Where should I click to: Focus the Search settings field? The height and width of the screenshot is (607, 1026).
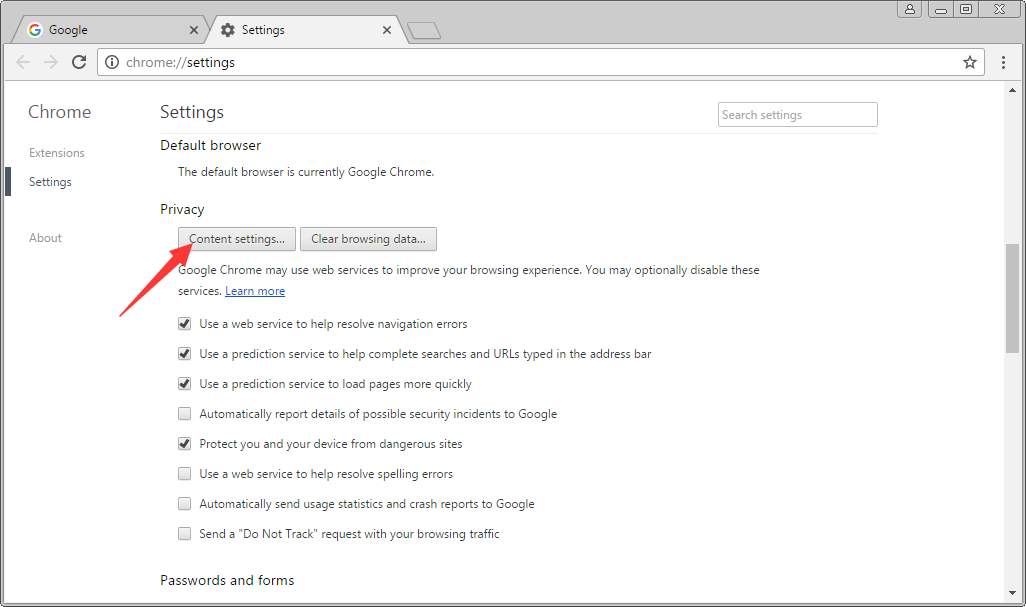pos(798,114)
